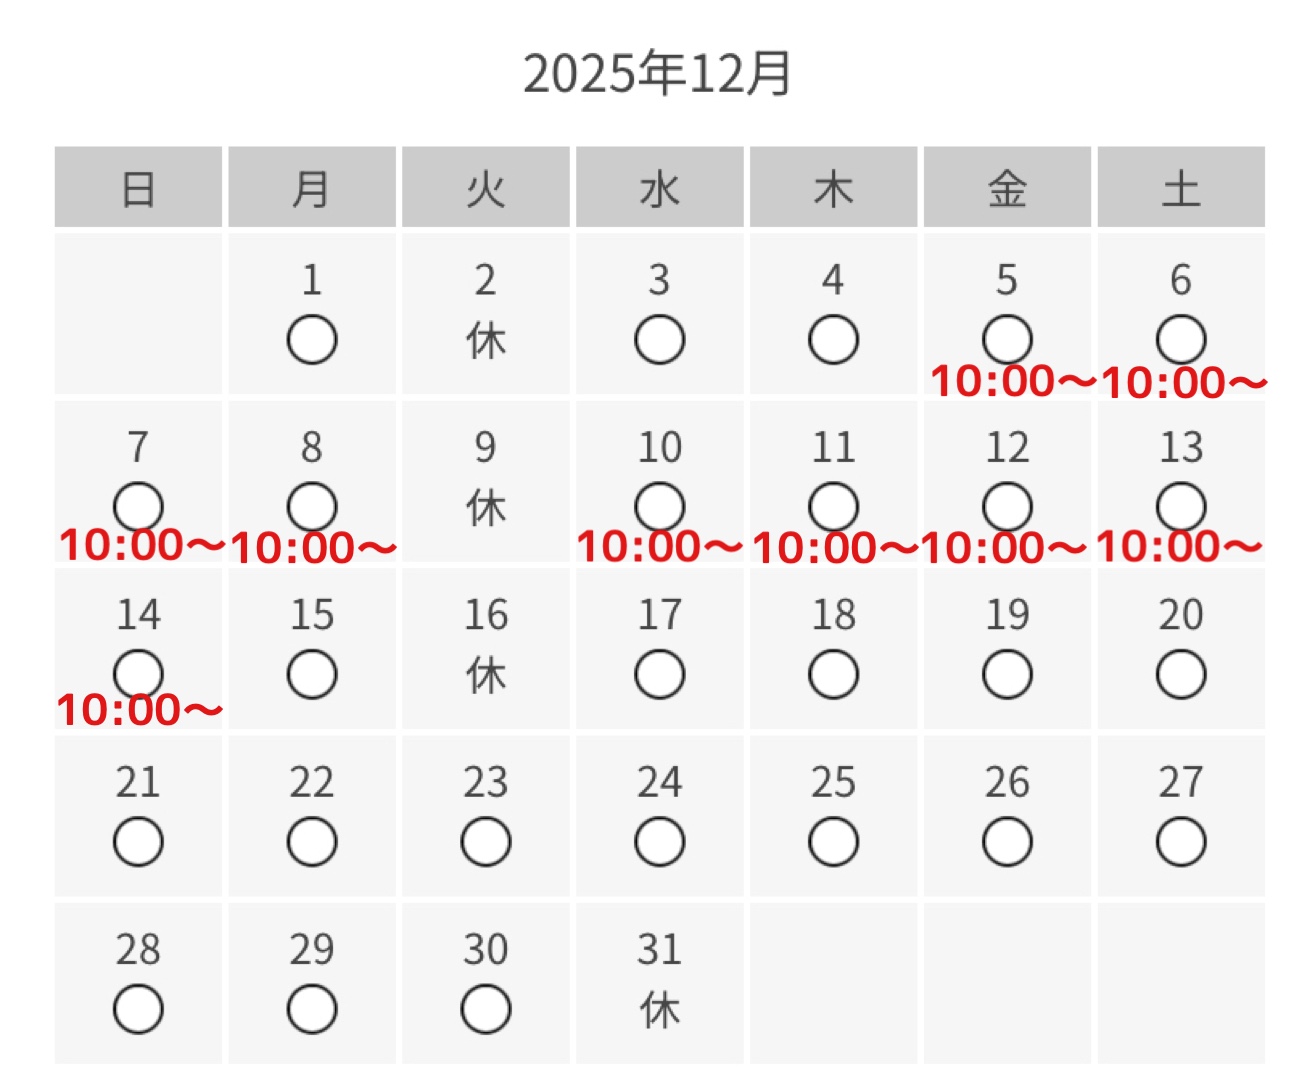The image size is (1315, 1080).
Task: Click the 2025年12月 month title
Action: pos(657,74)
